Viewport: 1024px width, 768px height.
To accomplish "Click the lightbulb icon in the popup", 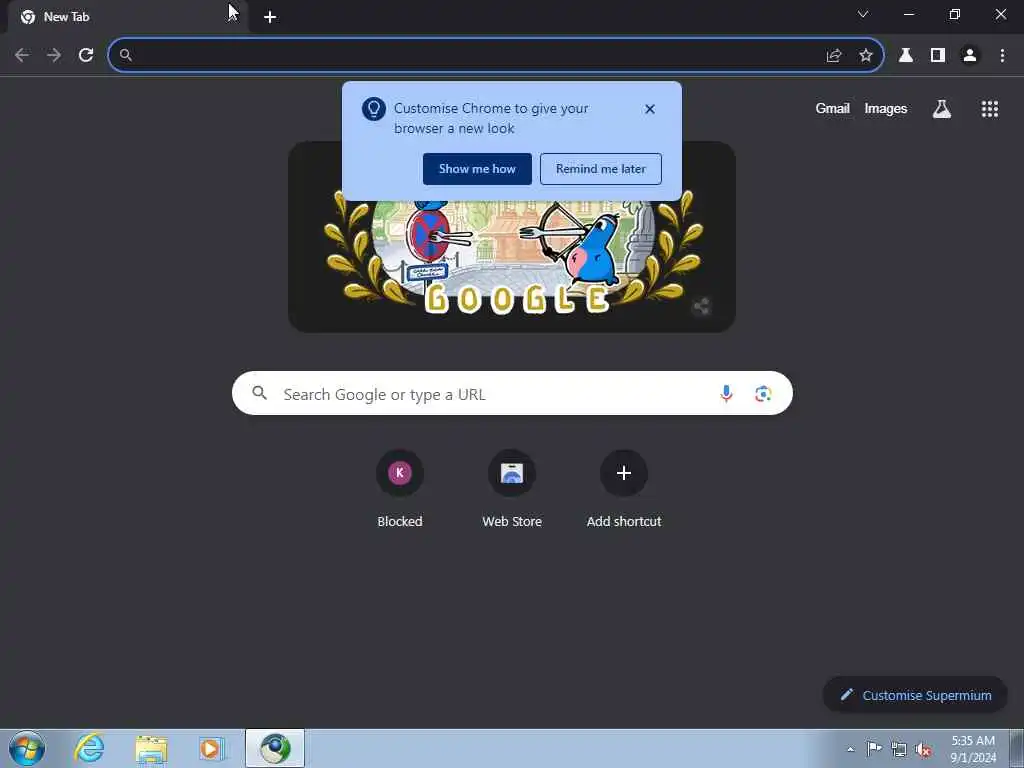I will click(374, 109).
